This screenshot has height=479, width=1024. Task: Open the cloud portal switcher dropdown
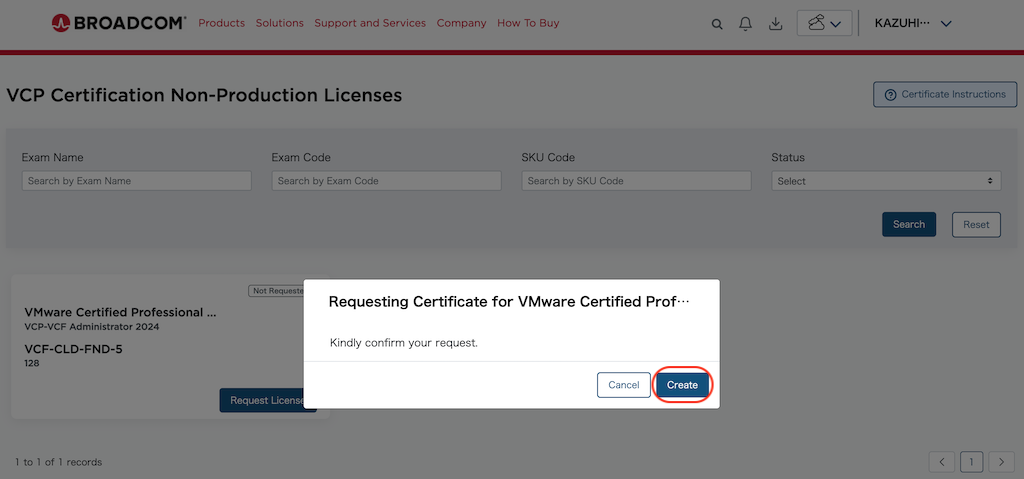point(824,24)
